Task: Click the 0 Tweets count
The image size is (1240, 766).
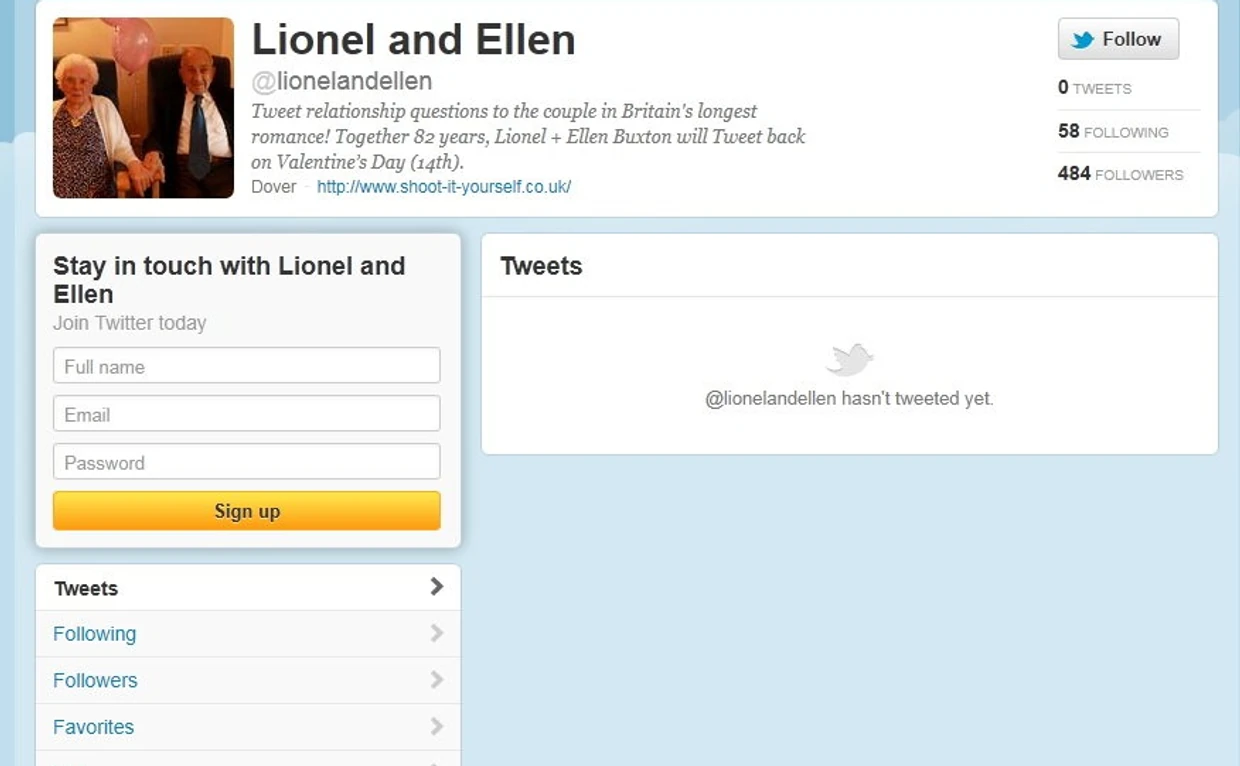Action: (x=1095, y=88)
